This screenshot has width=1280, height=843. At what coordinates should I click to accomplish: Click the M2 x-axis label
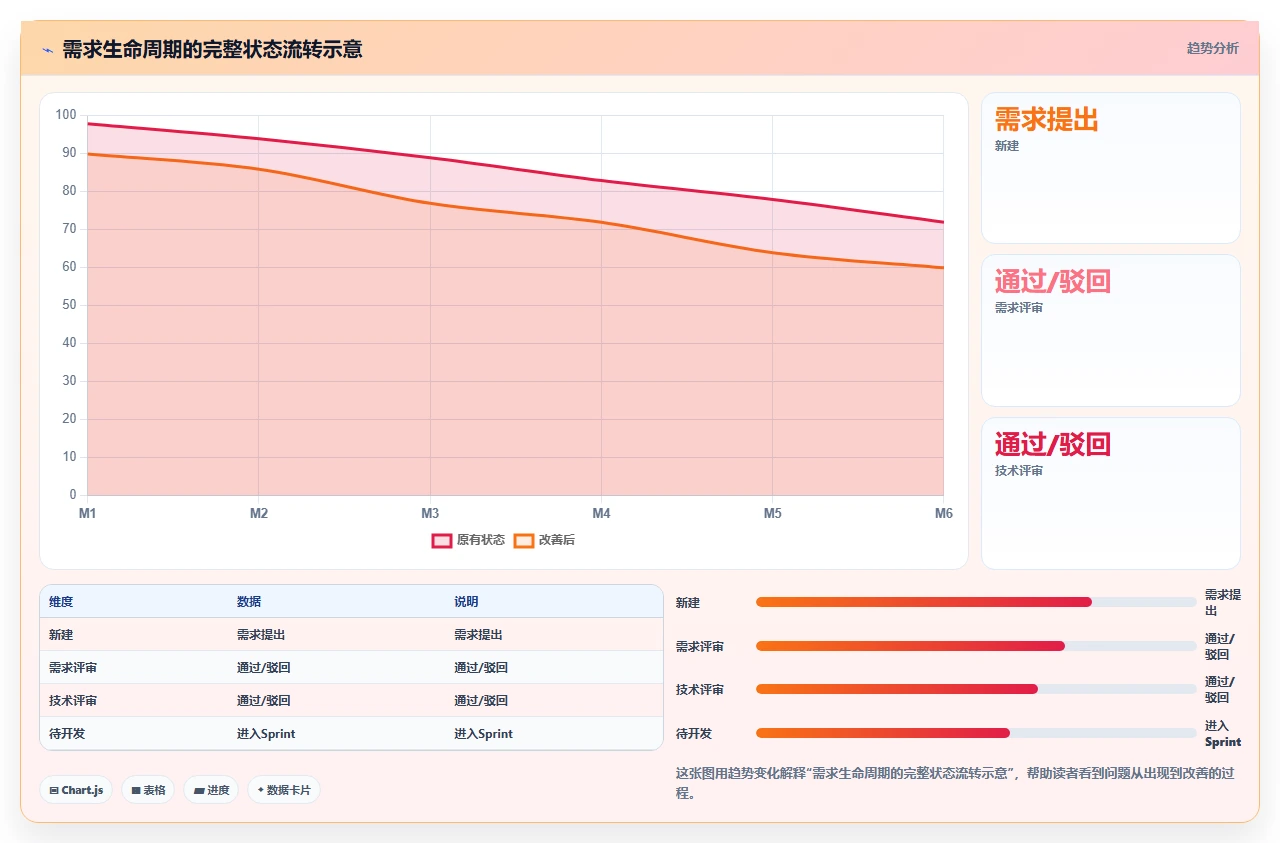coord(259,514)
